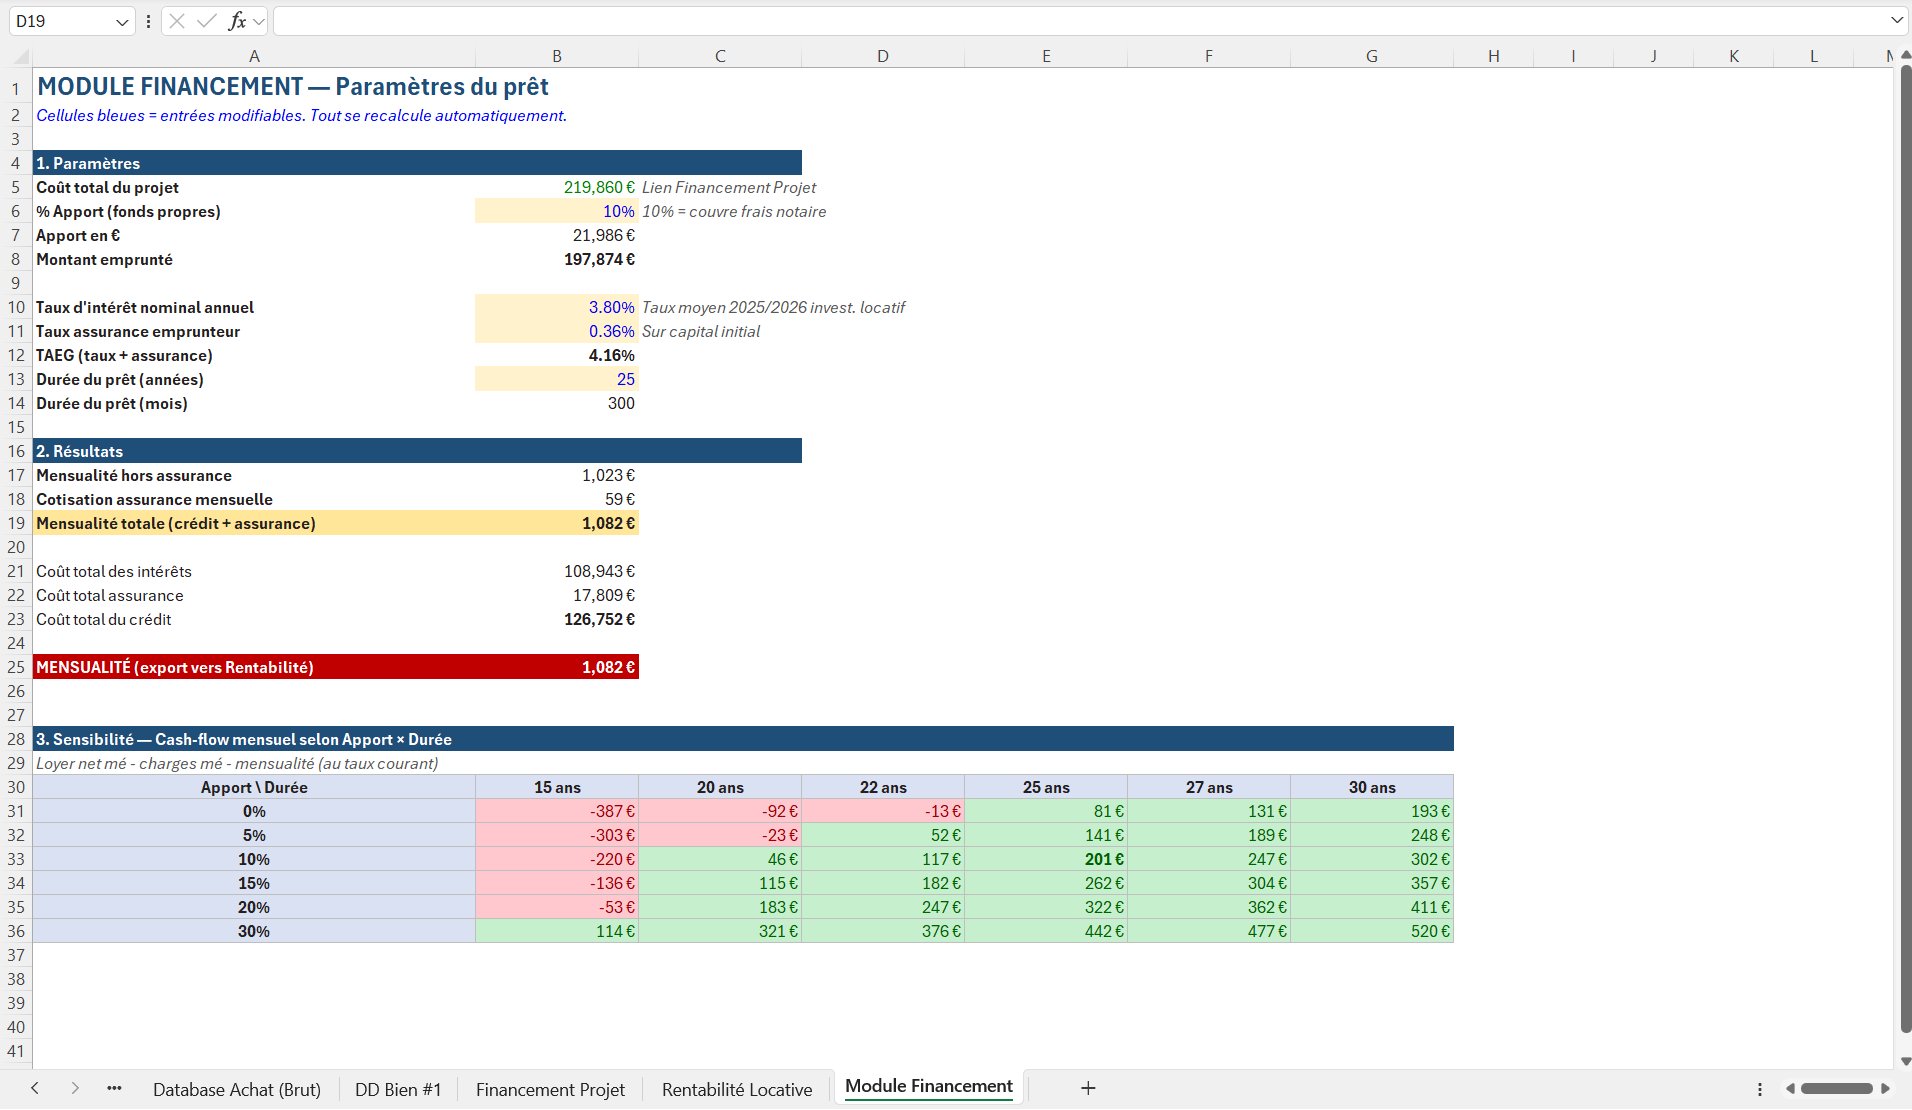Viewport: 1912px width, 1110px height.
Task: Select column A header
Action: coord(254,56)
